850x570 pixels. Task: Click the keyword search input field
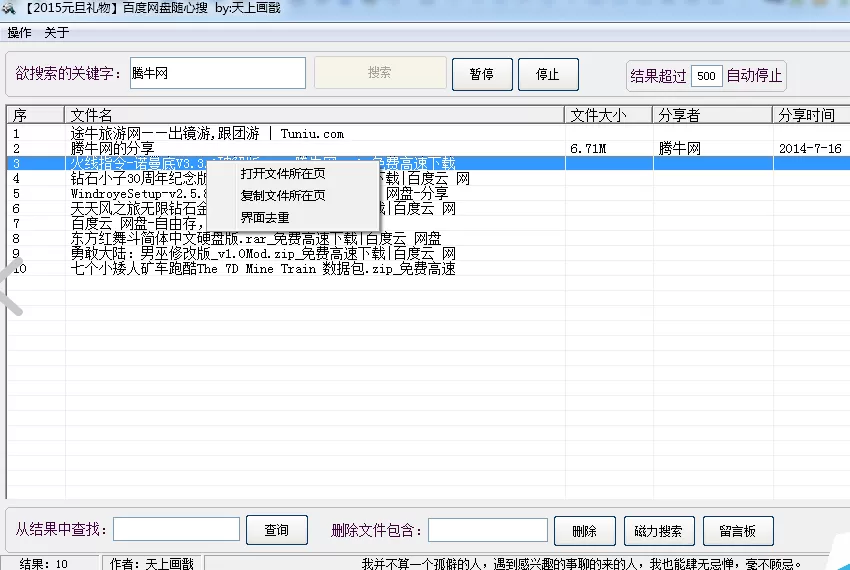point(218,73)
